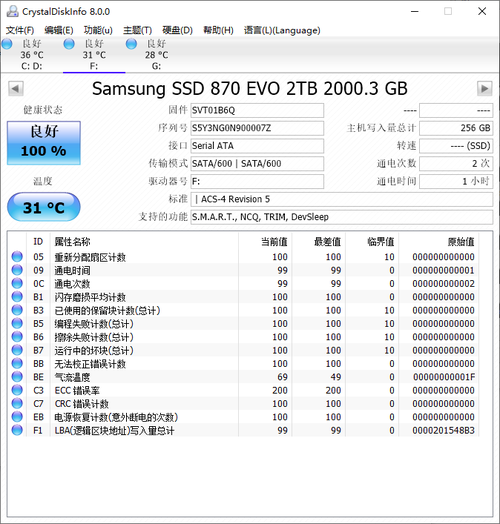This screenshot has width=500, height=524.
Task: Click the status orb for attribute EB
Action: [17, 417]
